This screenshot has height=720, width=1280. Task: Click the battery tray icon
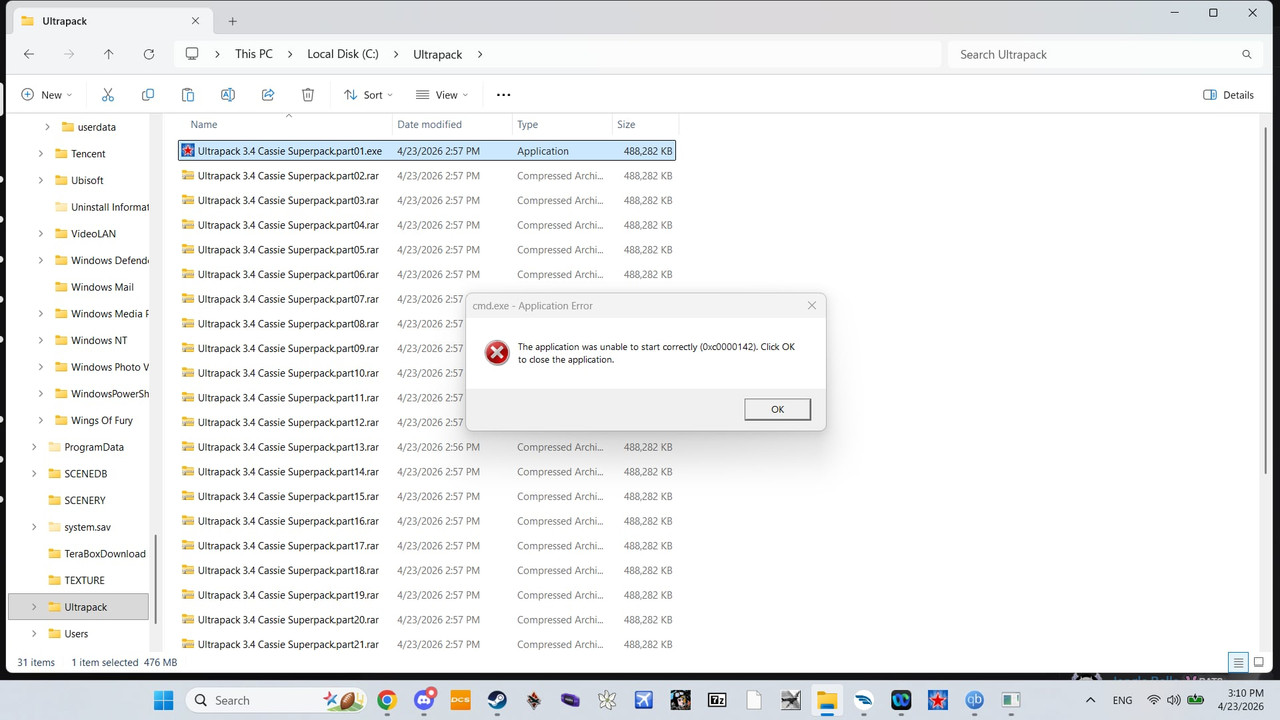tap(1194, 700)
